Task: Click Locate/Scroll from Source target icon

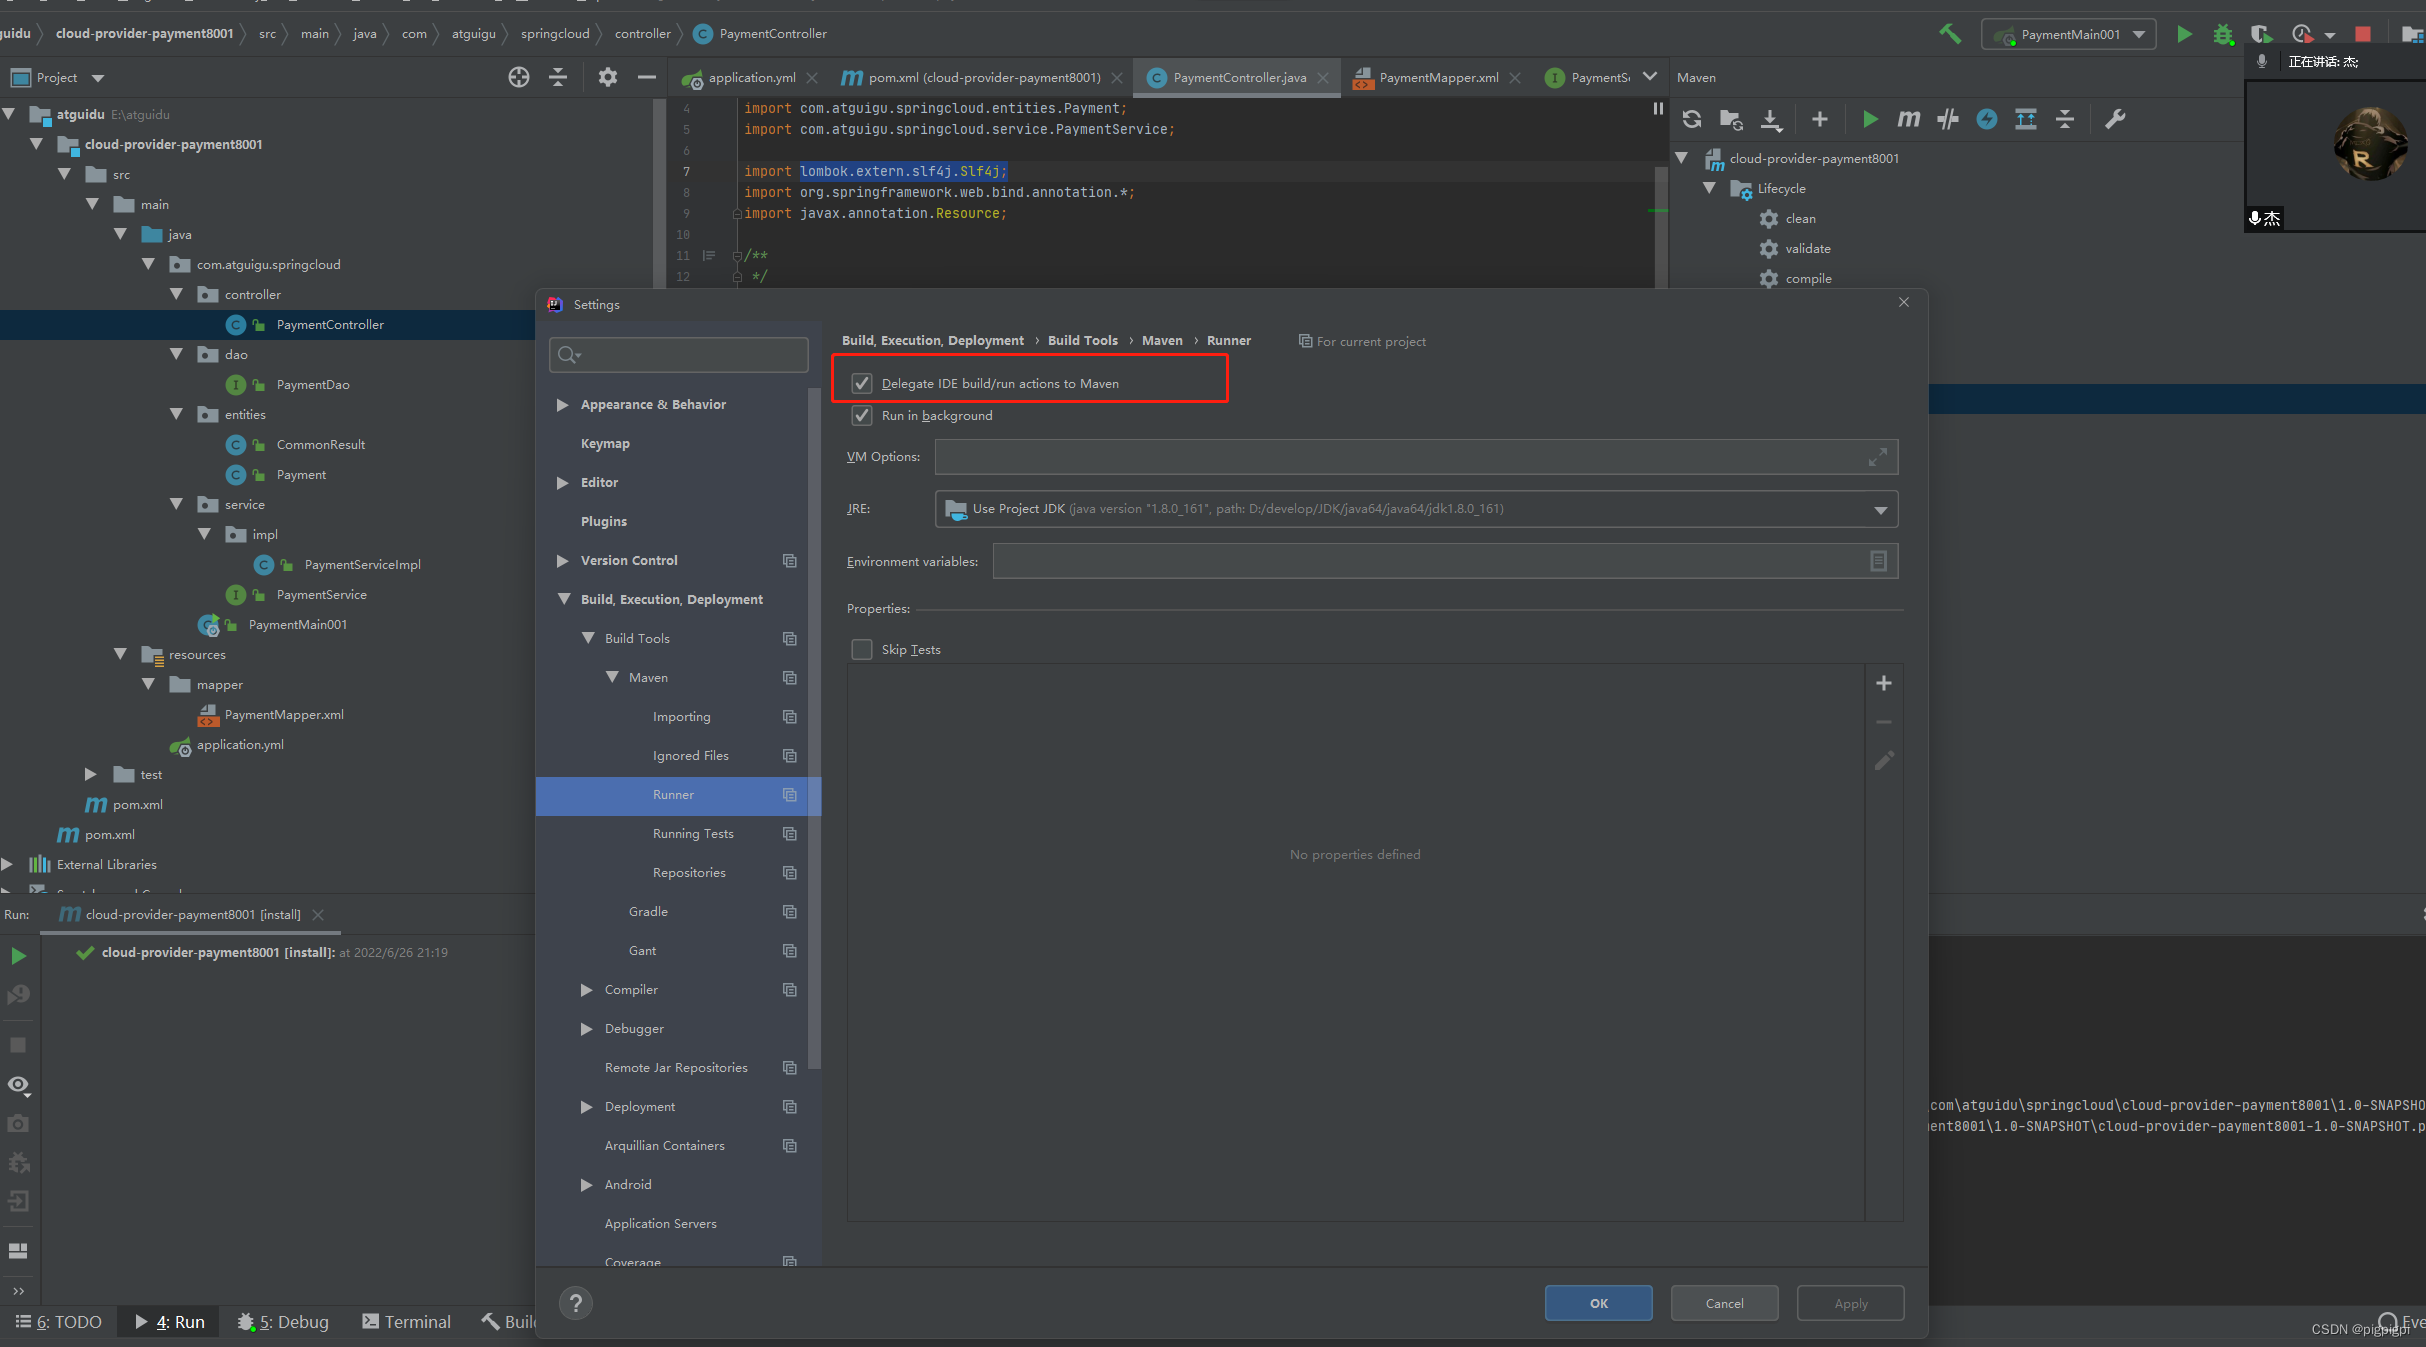Action: coord(518,77)
